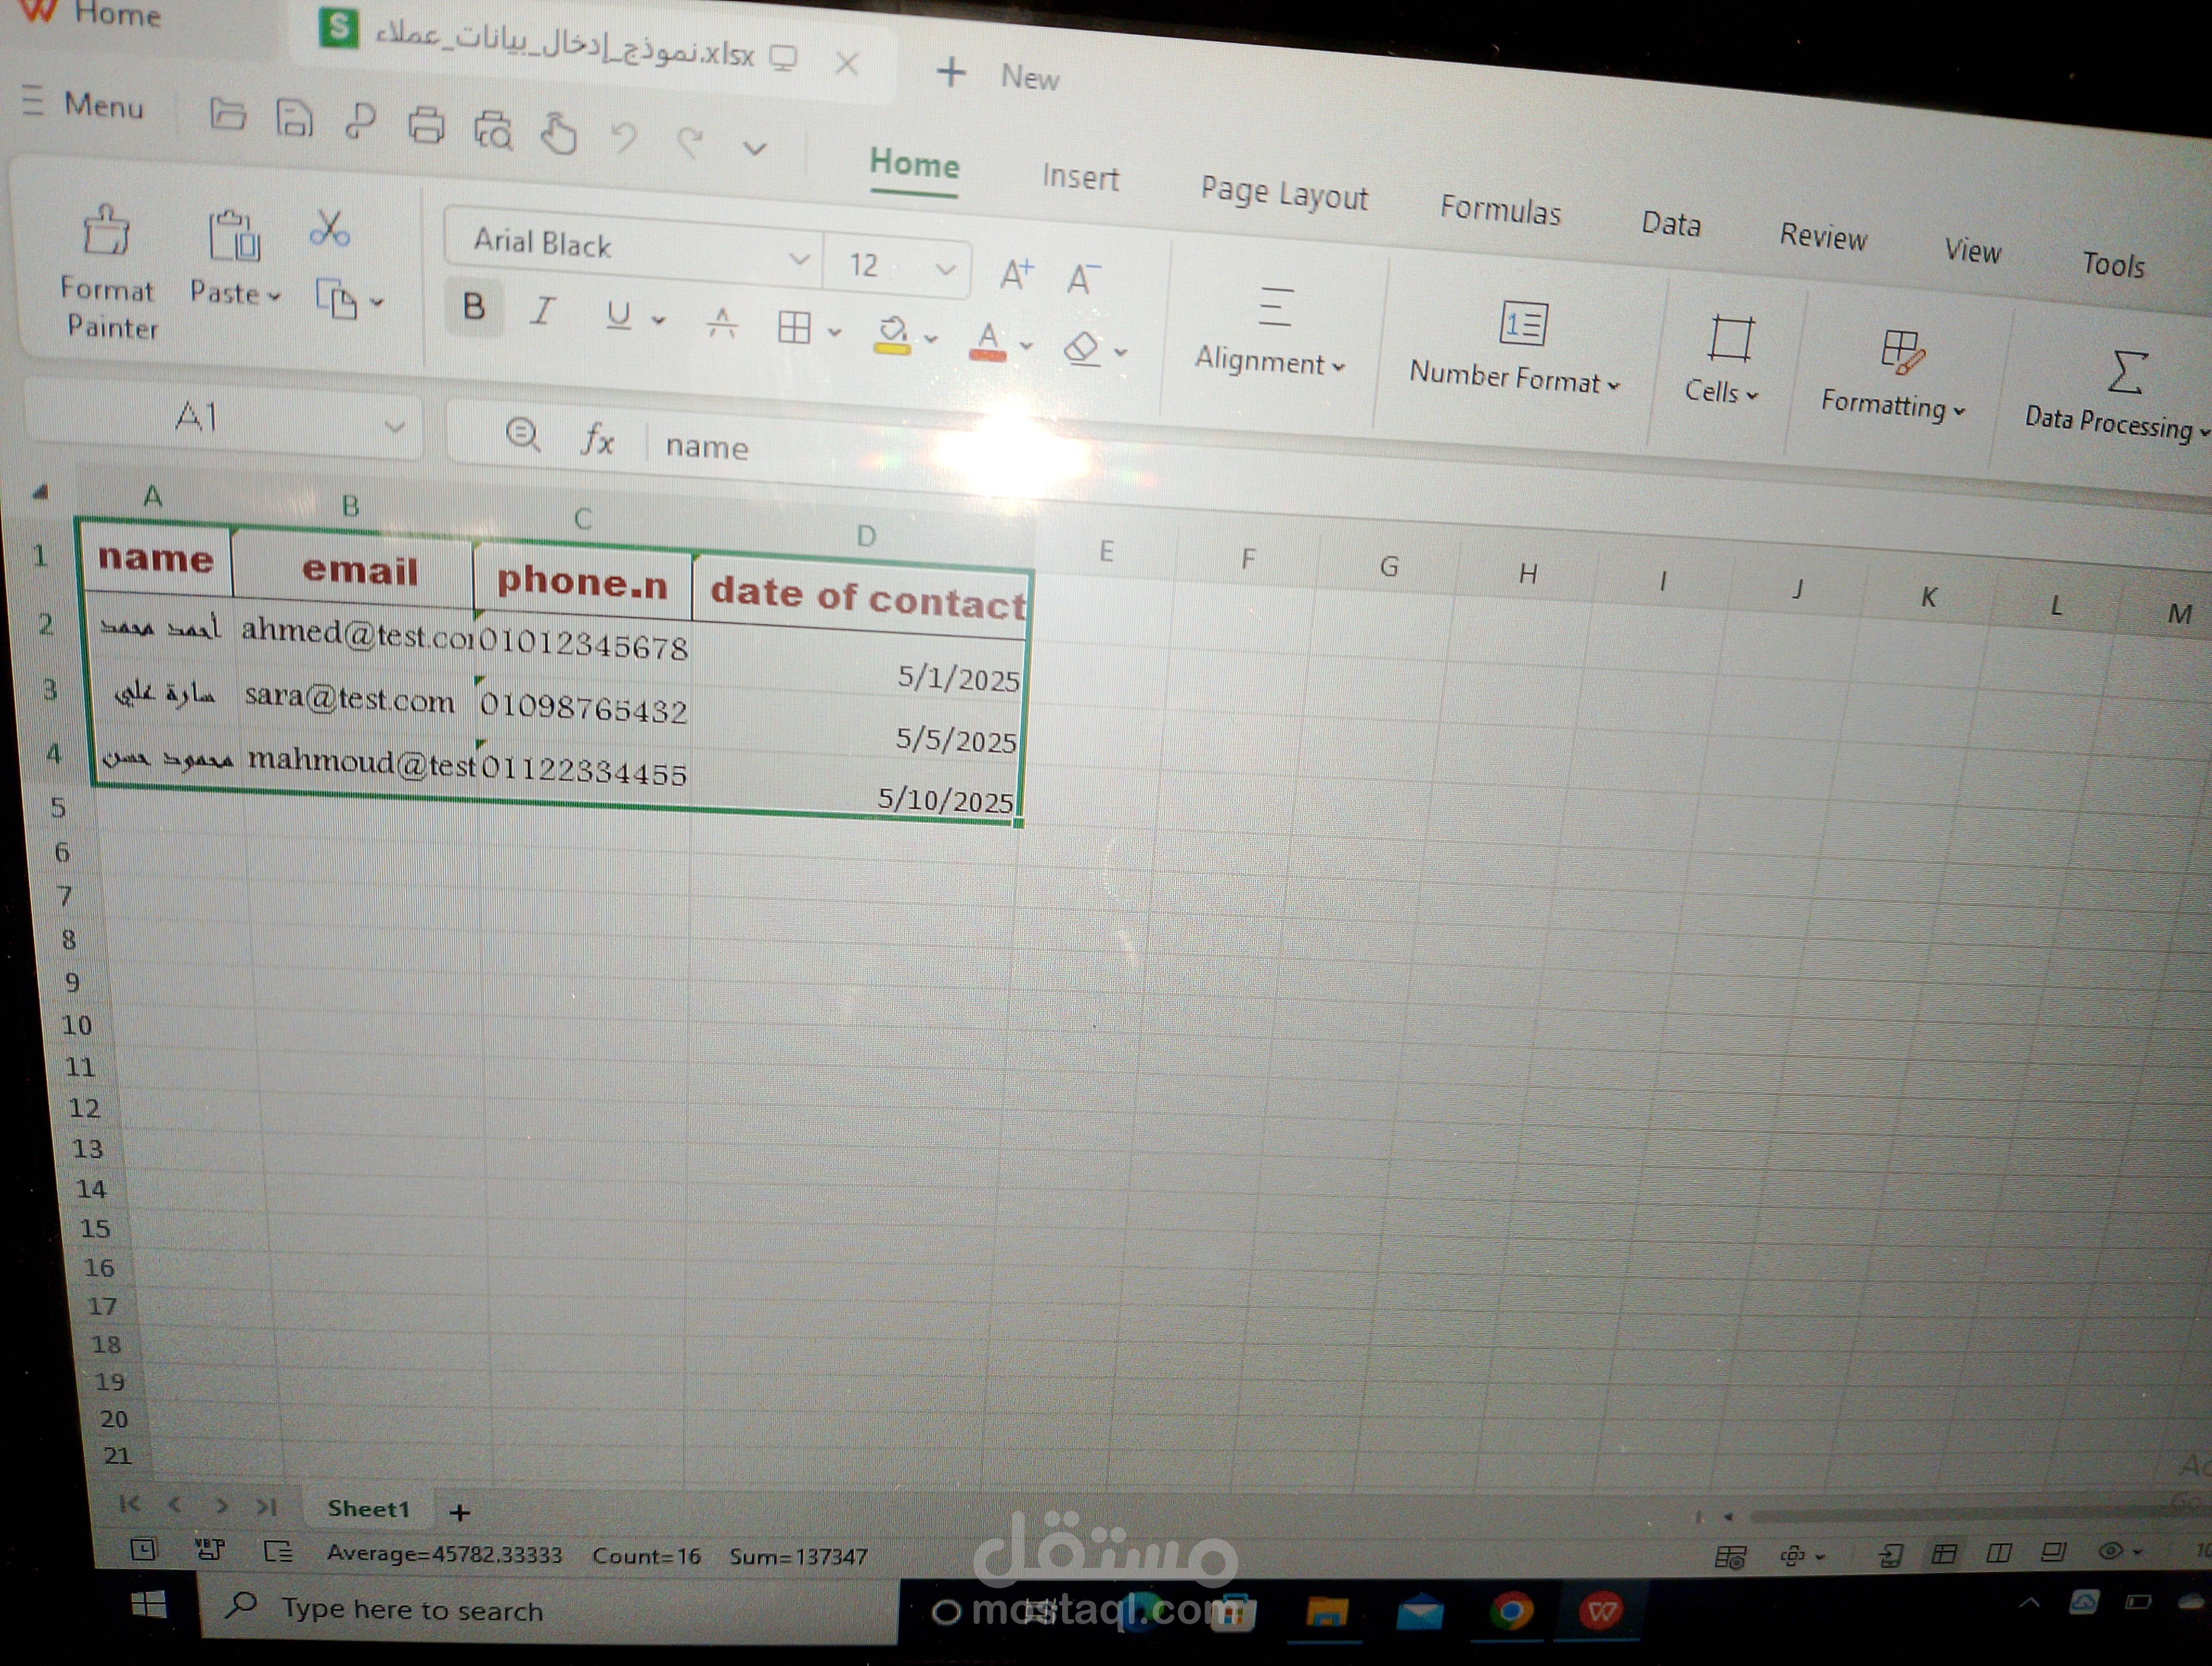This screenshot has height=1666, width=2212.
Task: Open Mail app from the taskbar
Action: (x=1419, y=1612)
